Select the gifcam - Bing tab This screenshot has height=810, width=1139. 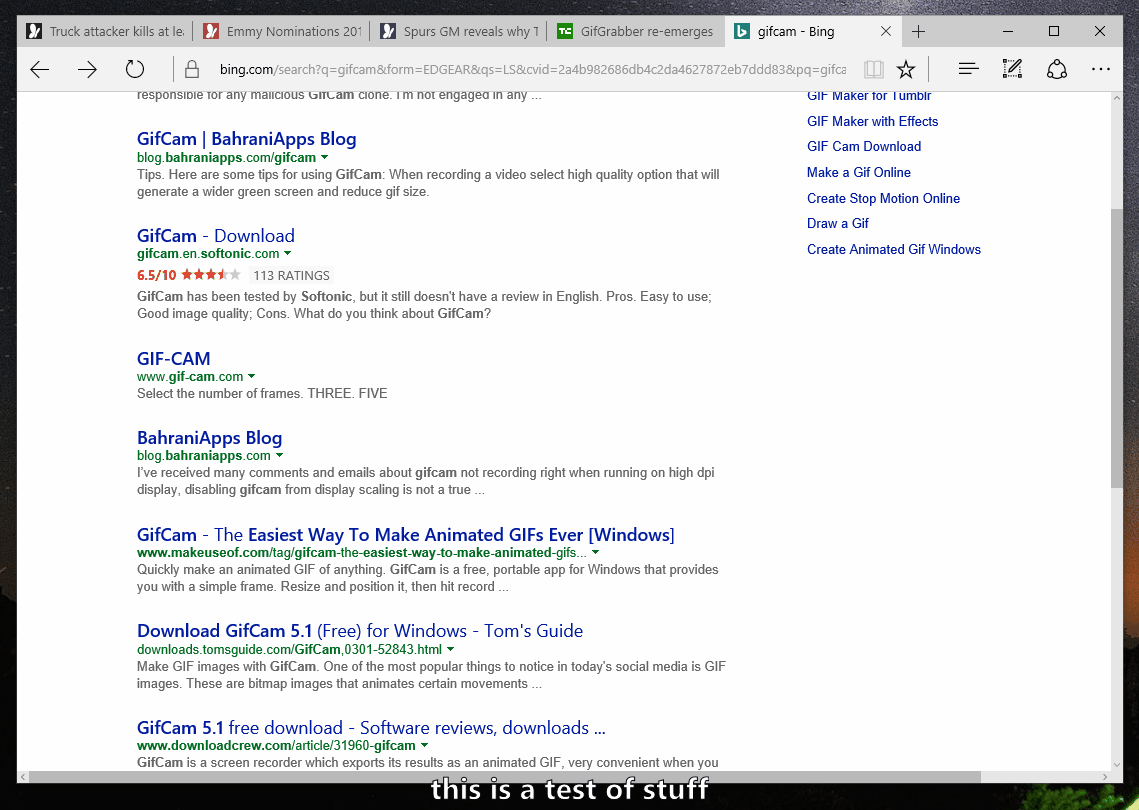click(812, 31)
